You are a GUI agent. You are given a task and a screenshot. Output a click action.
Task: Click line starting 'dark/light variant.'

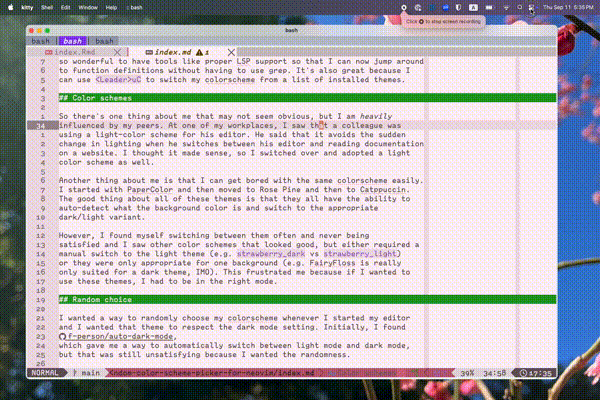[x=102, y=217]
